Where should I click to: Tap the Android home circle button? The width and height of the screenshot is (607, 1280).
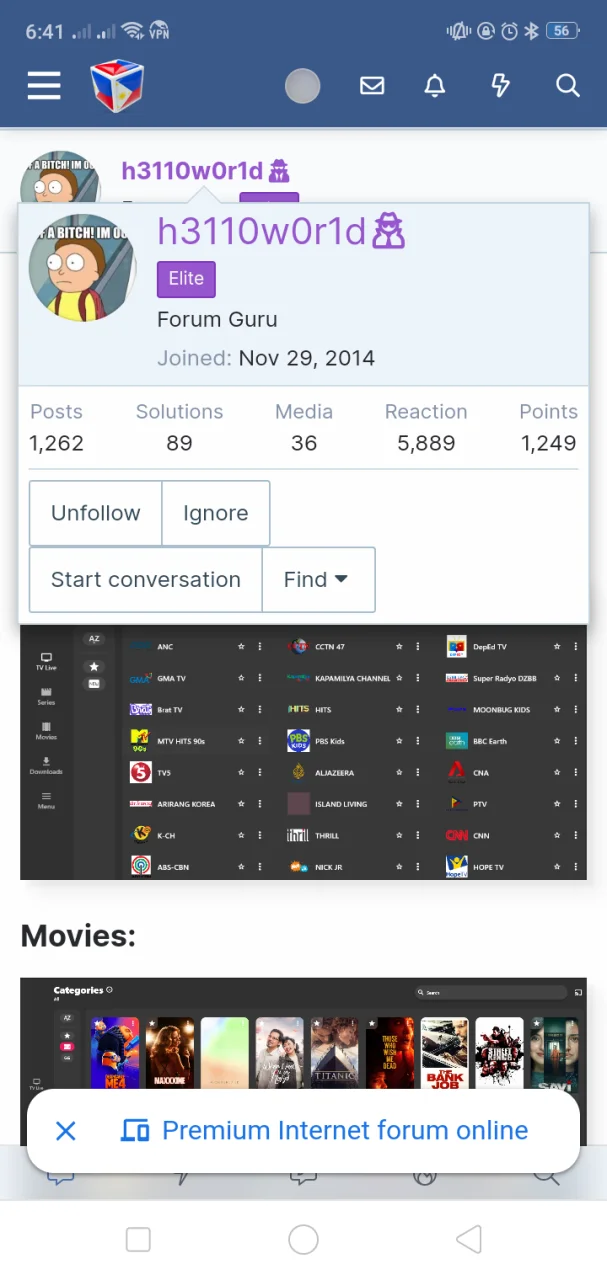point(303,1240)
